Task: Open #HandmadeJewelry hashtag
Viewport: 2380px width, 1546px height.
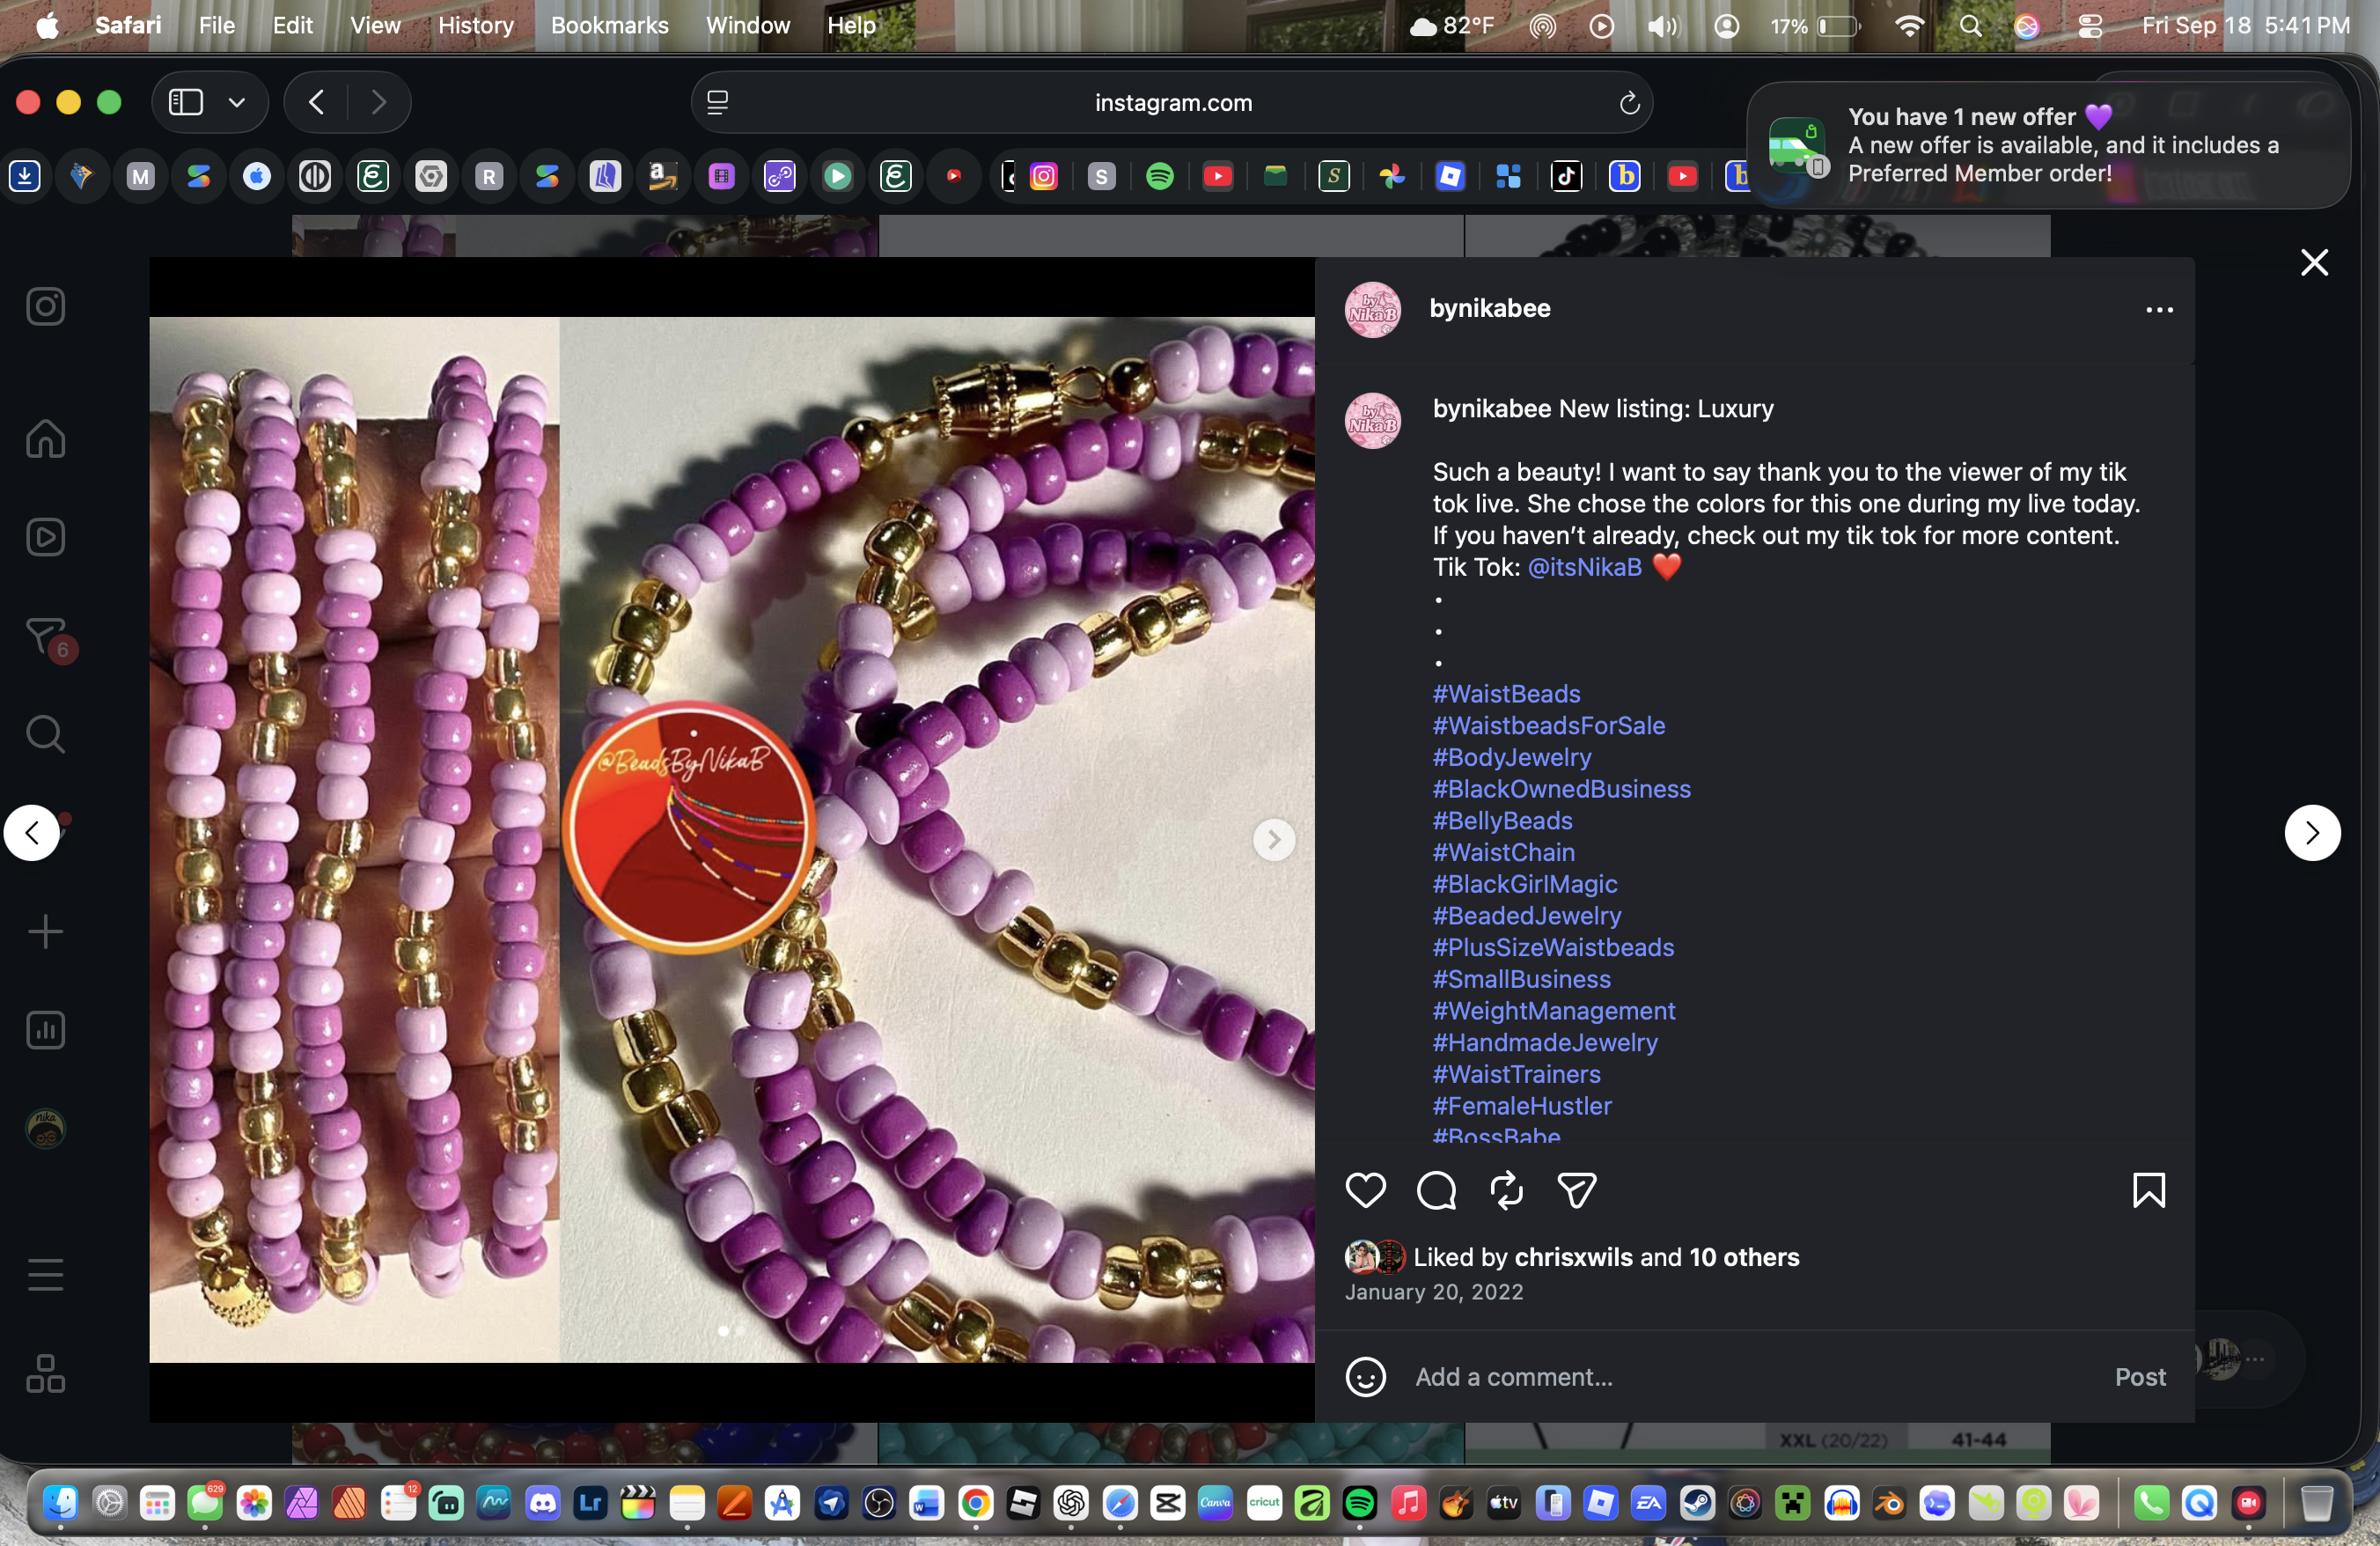Action: click(x=1545, y=1042)
